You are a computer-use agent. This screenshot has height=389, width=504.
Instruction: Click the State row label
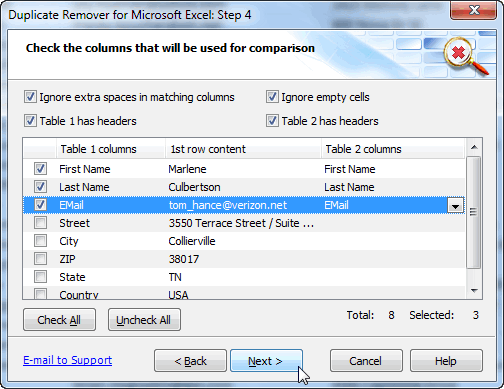(72, 277)
